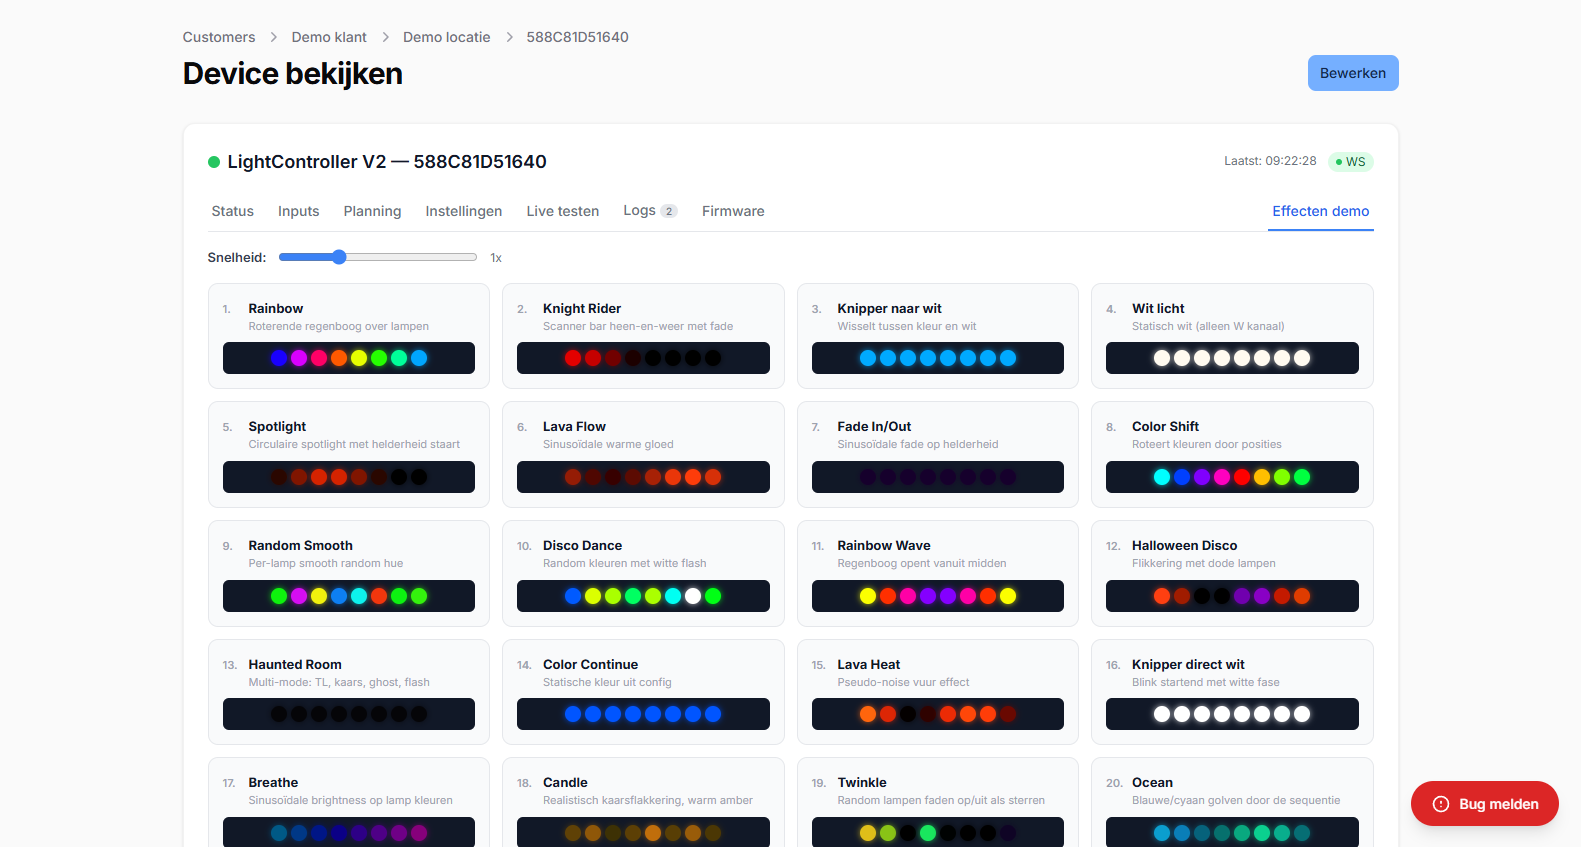Open the Demo locatie breadcrumb link
The height and width of the screenshot is (847, 1581).
coord(446,37)
